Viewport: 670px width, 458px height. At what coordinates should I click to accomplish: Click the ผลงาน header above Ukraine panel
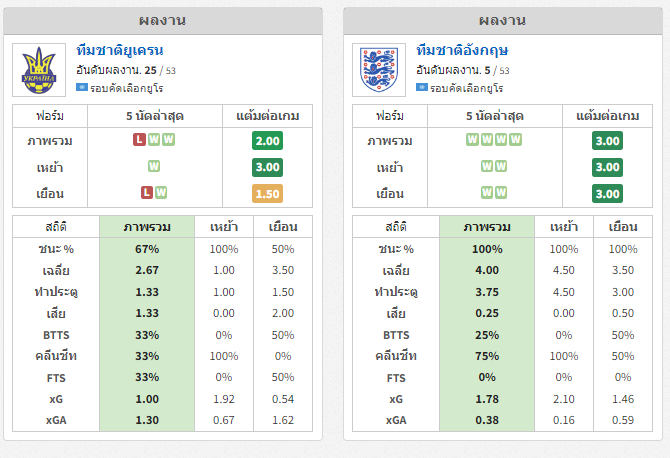tap(163, 21)
